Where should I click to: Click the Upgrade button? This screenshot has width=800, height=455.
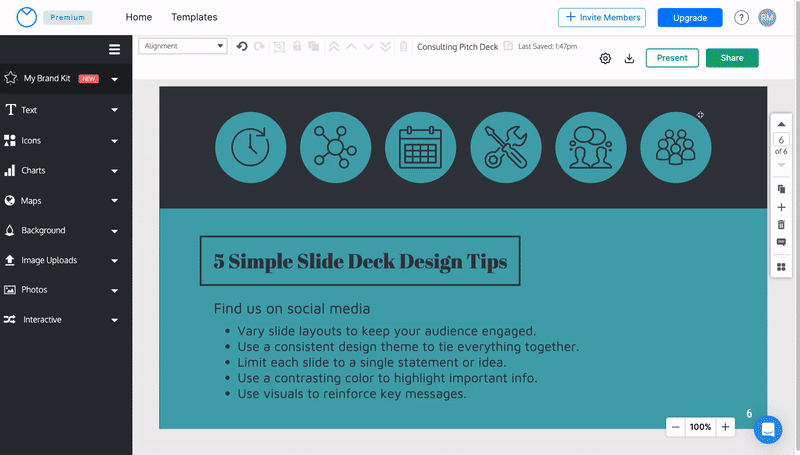point(690,18)
